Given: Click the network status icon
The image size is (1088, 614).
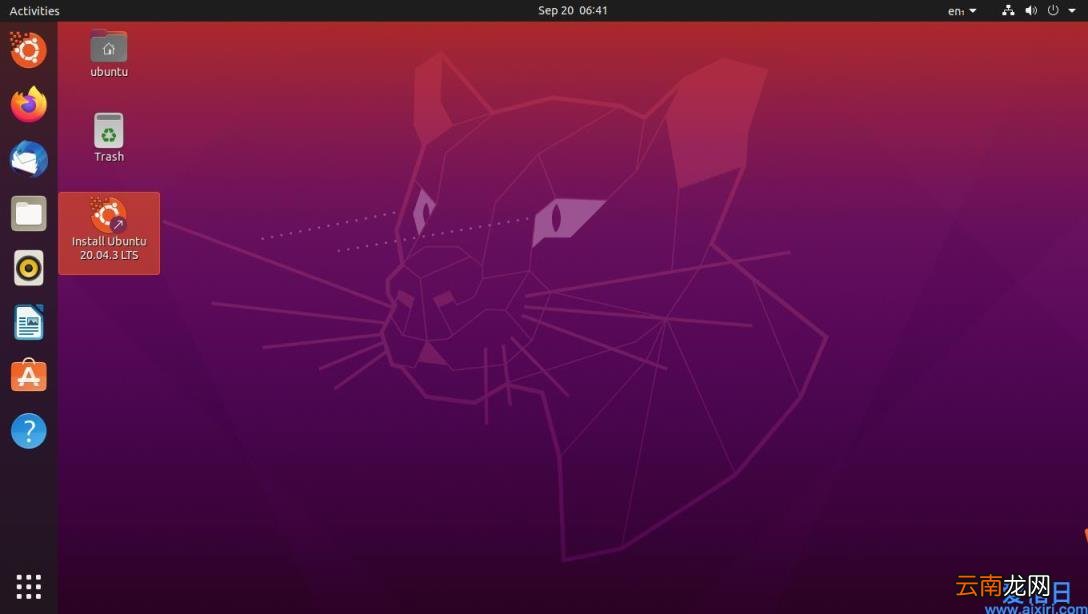Looking at the screenshot, I should coord(1008,10).
